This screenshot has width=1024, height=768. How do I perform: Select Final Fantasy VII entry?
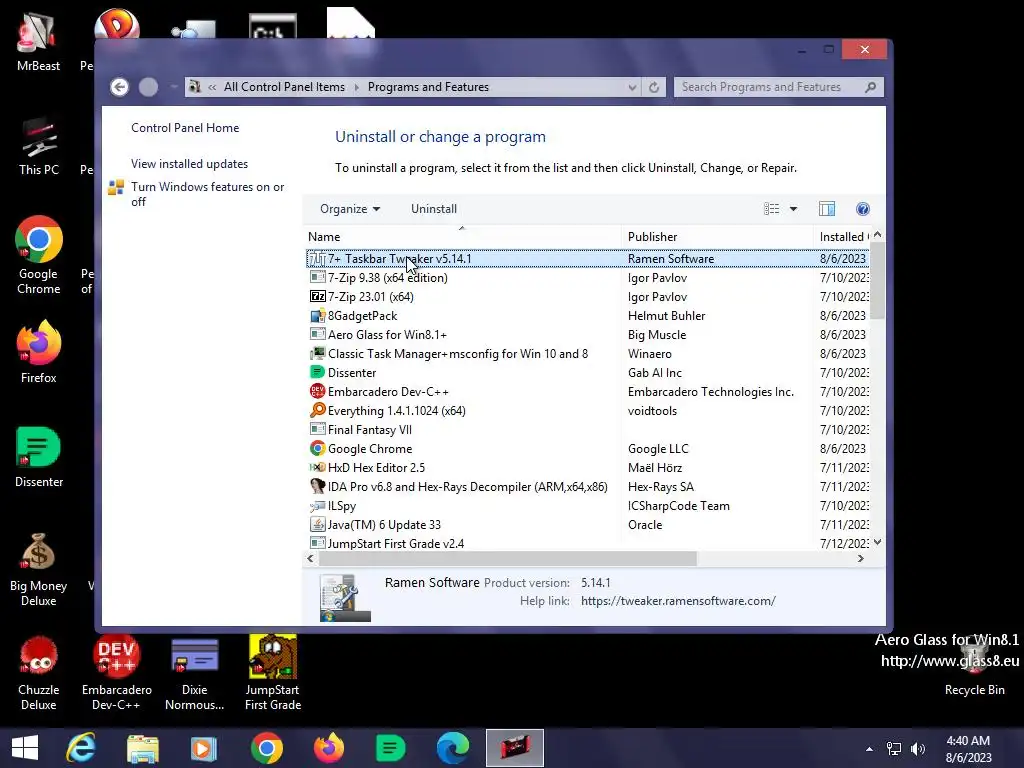pyautogui.click(x=370, y=430)
